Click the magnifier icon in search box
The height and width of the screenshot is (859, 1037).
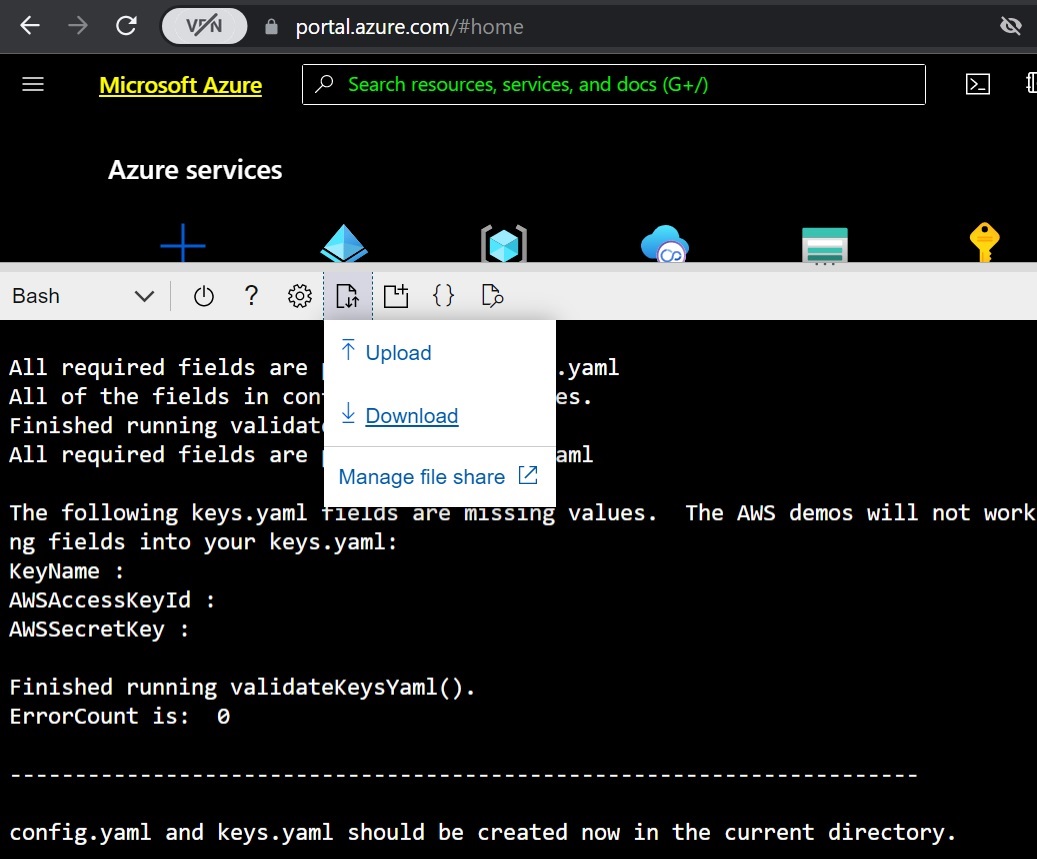324,84
